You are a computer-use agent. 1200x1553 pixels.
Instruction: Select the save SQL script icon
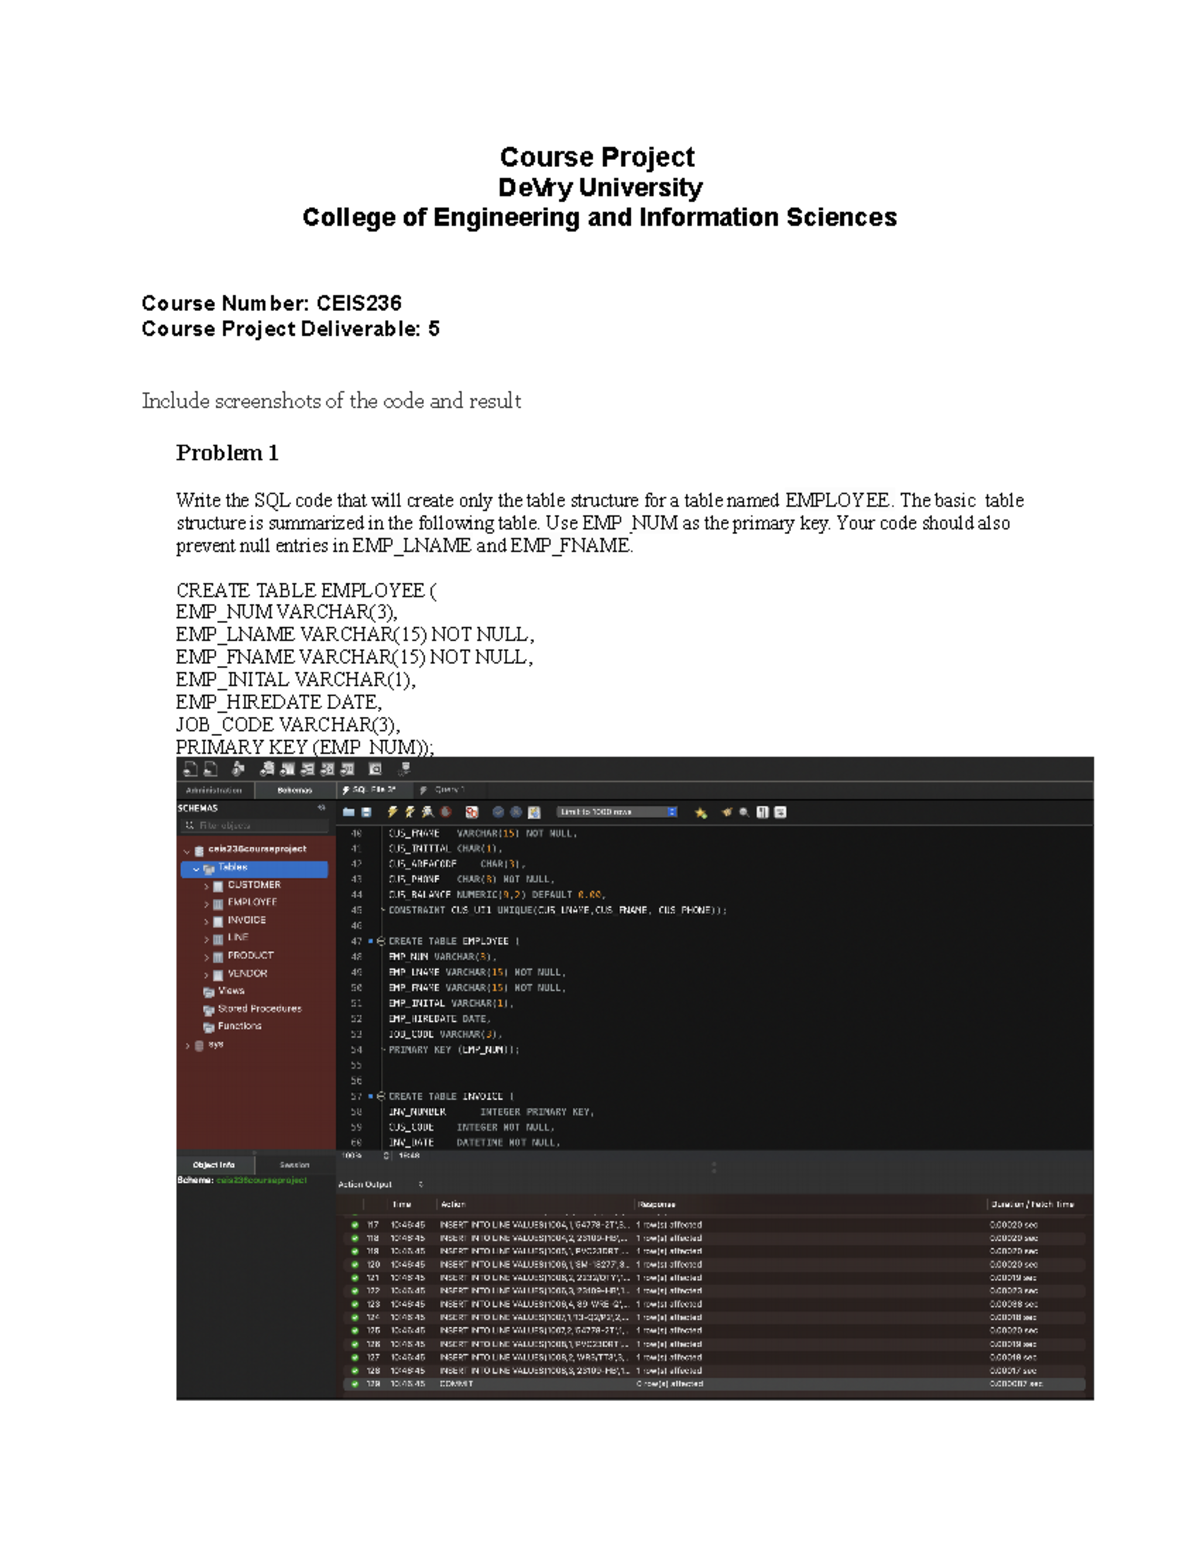point(367,811)
